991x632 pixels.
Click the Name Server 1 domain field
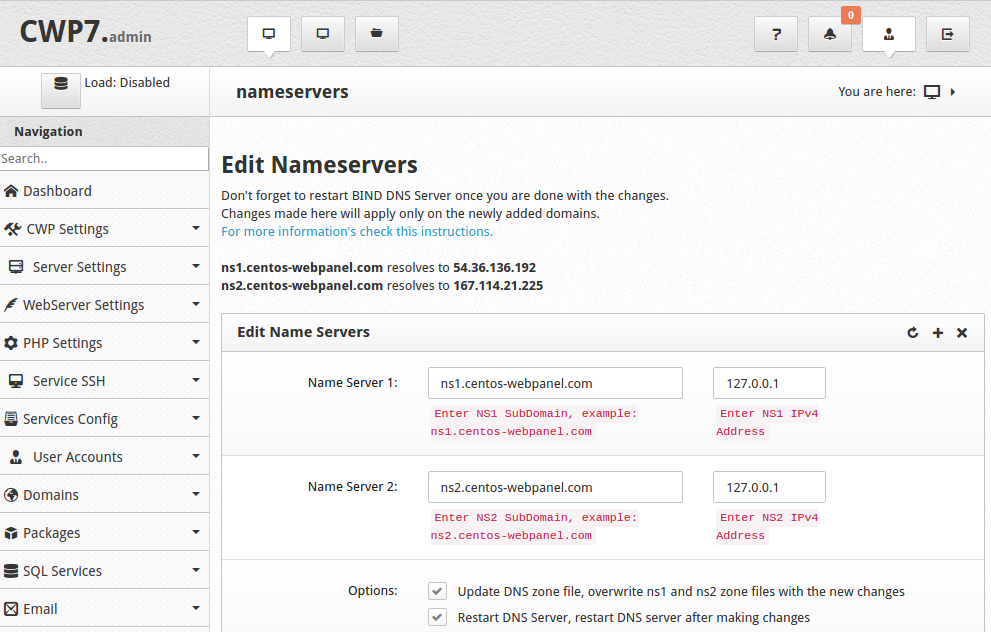(x=555, y=383)
